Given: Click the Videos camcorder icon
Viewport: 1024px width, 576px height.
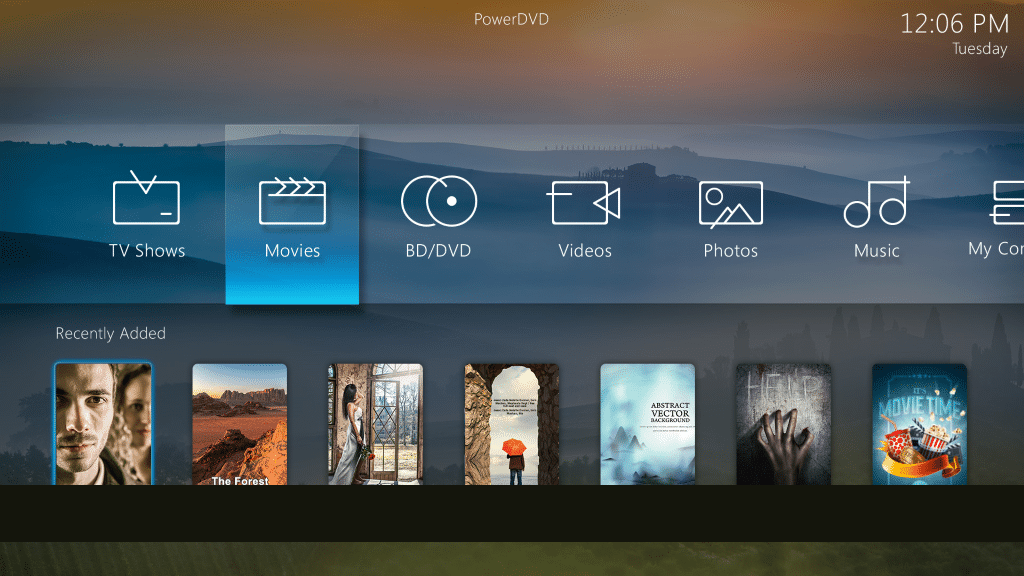Looking at the screenshot, I should point(585,203).
